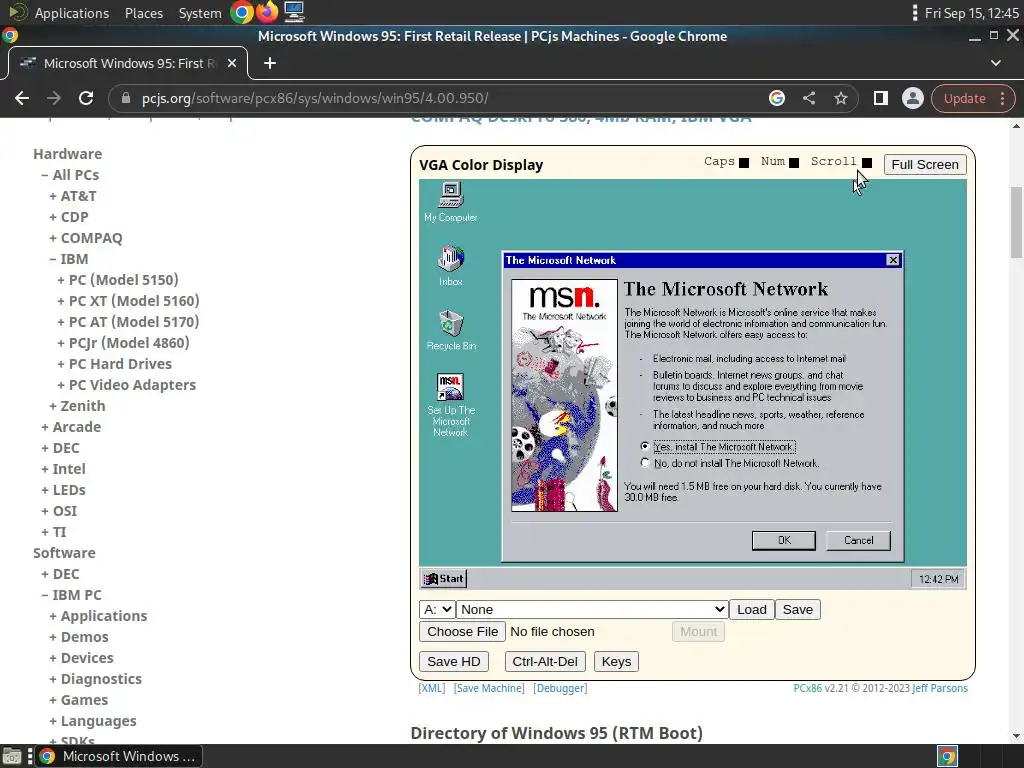Click Cancel in the Microsoft Network dialog
Viewport: 1024px width, 768px height.
tap(858, 540)
